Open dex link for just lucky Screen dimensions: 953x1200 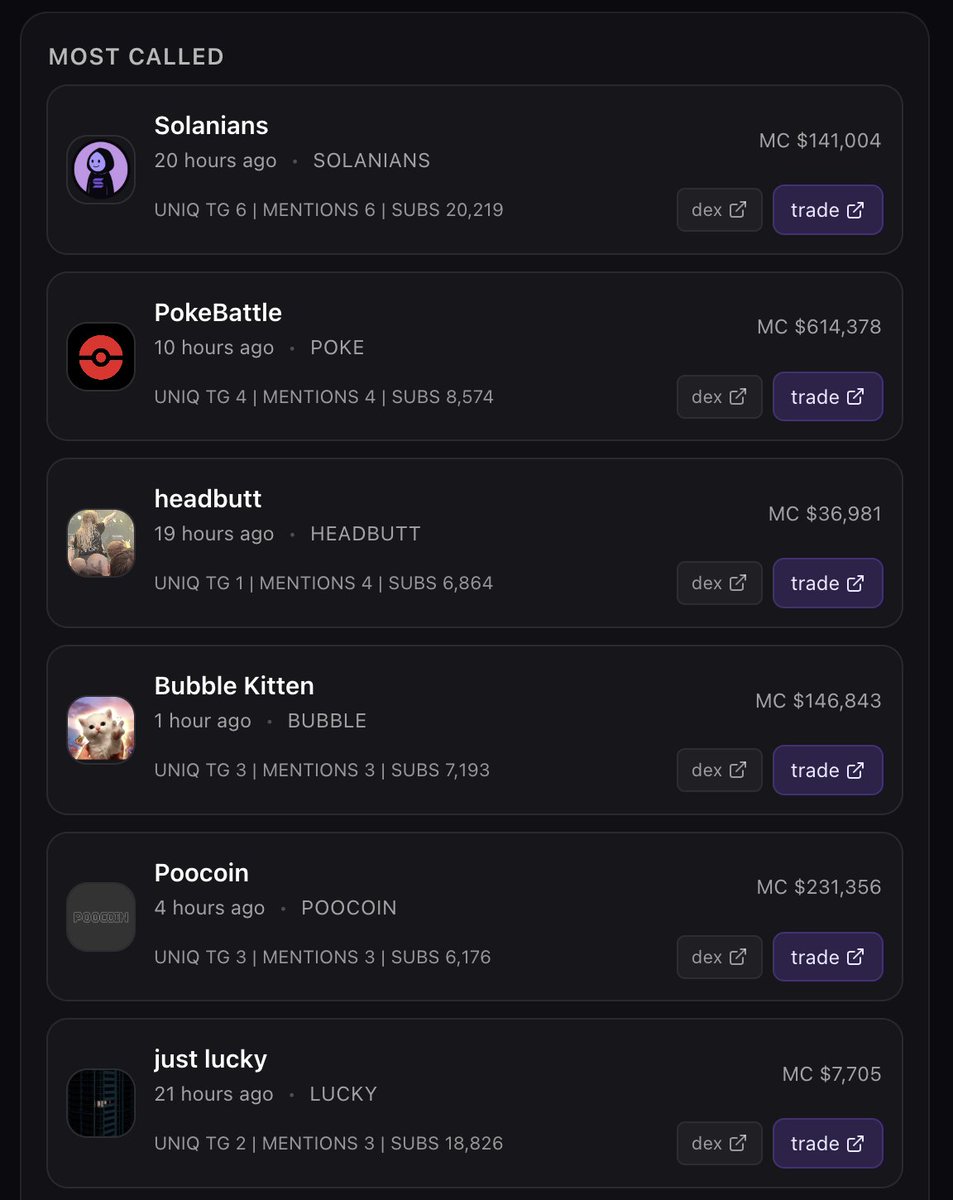tap(719, 1143)
